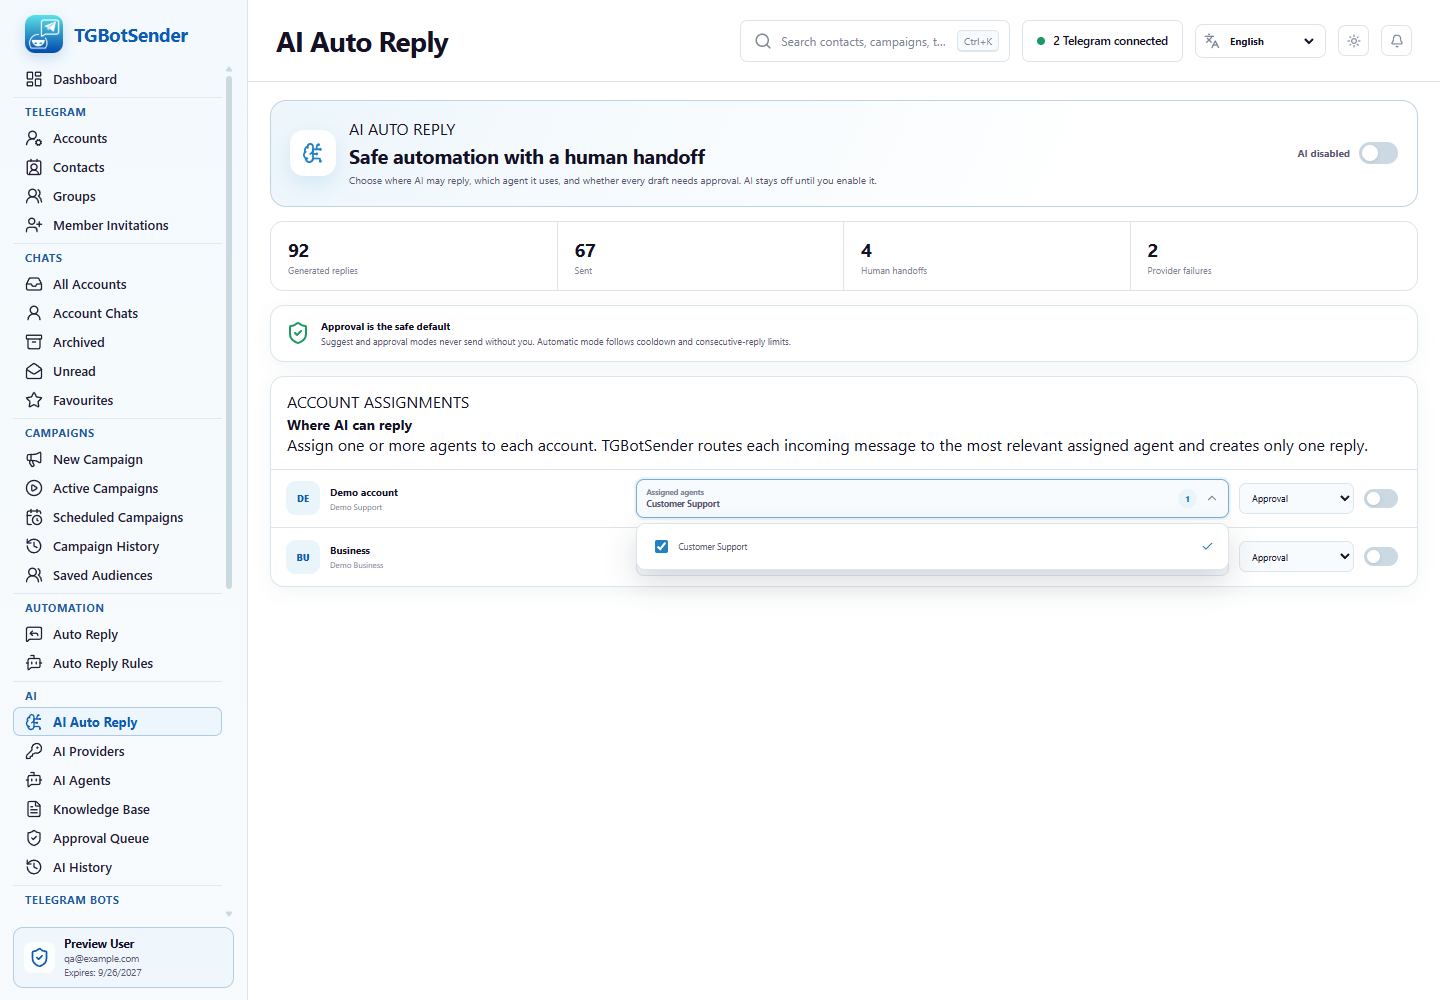Image resolution: width=1440 pixels, height=1000 pixels.
Task: Click the sidebar Auto Reply icon
Action: tap(34, 634)
